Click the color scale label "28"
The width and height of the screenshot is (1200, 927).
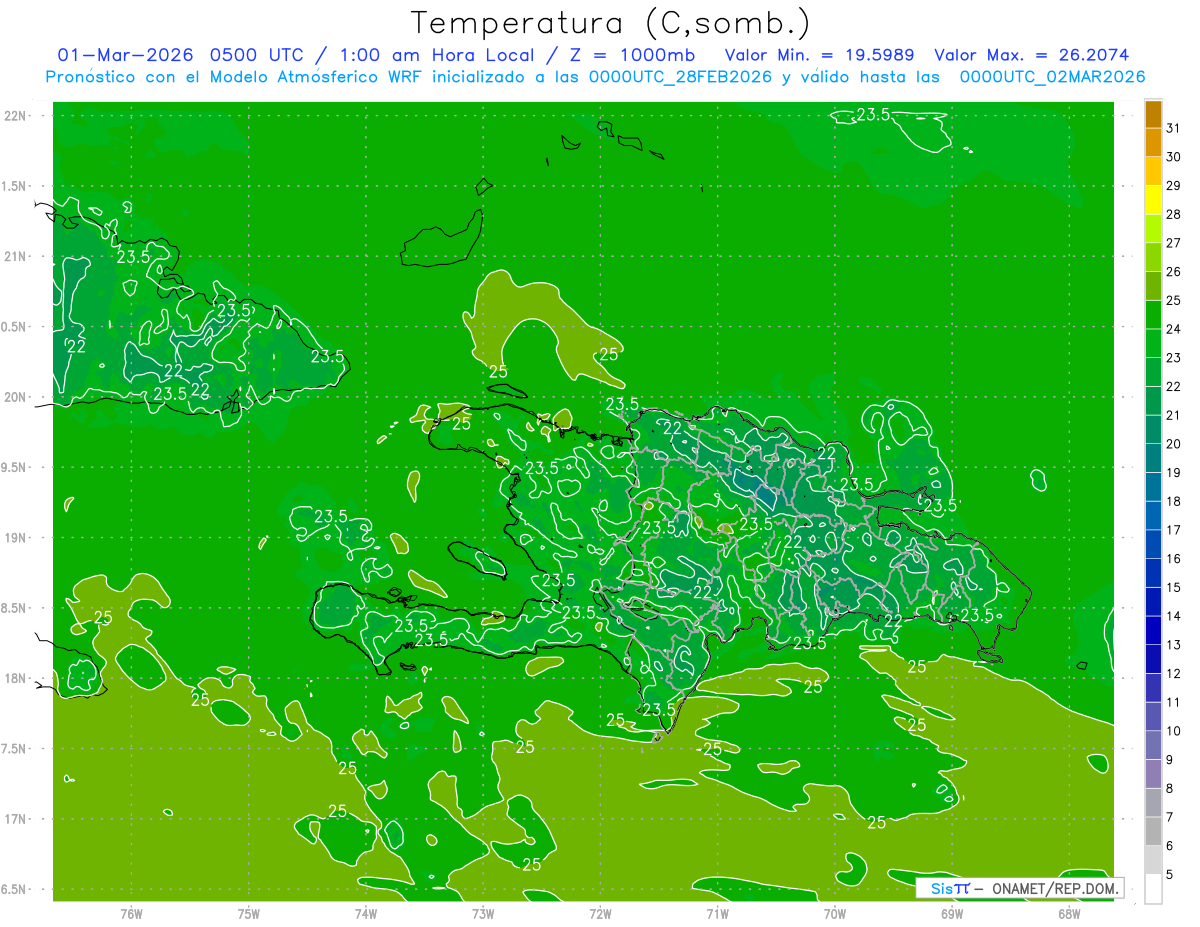[1174, 214]
